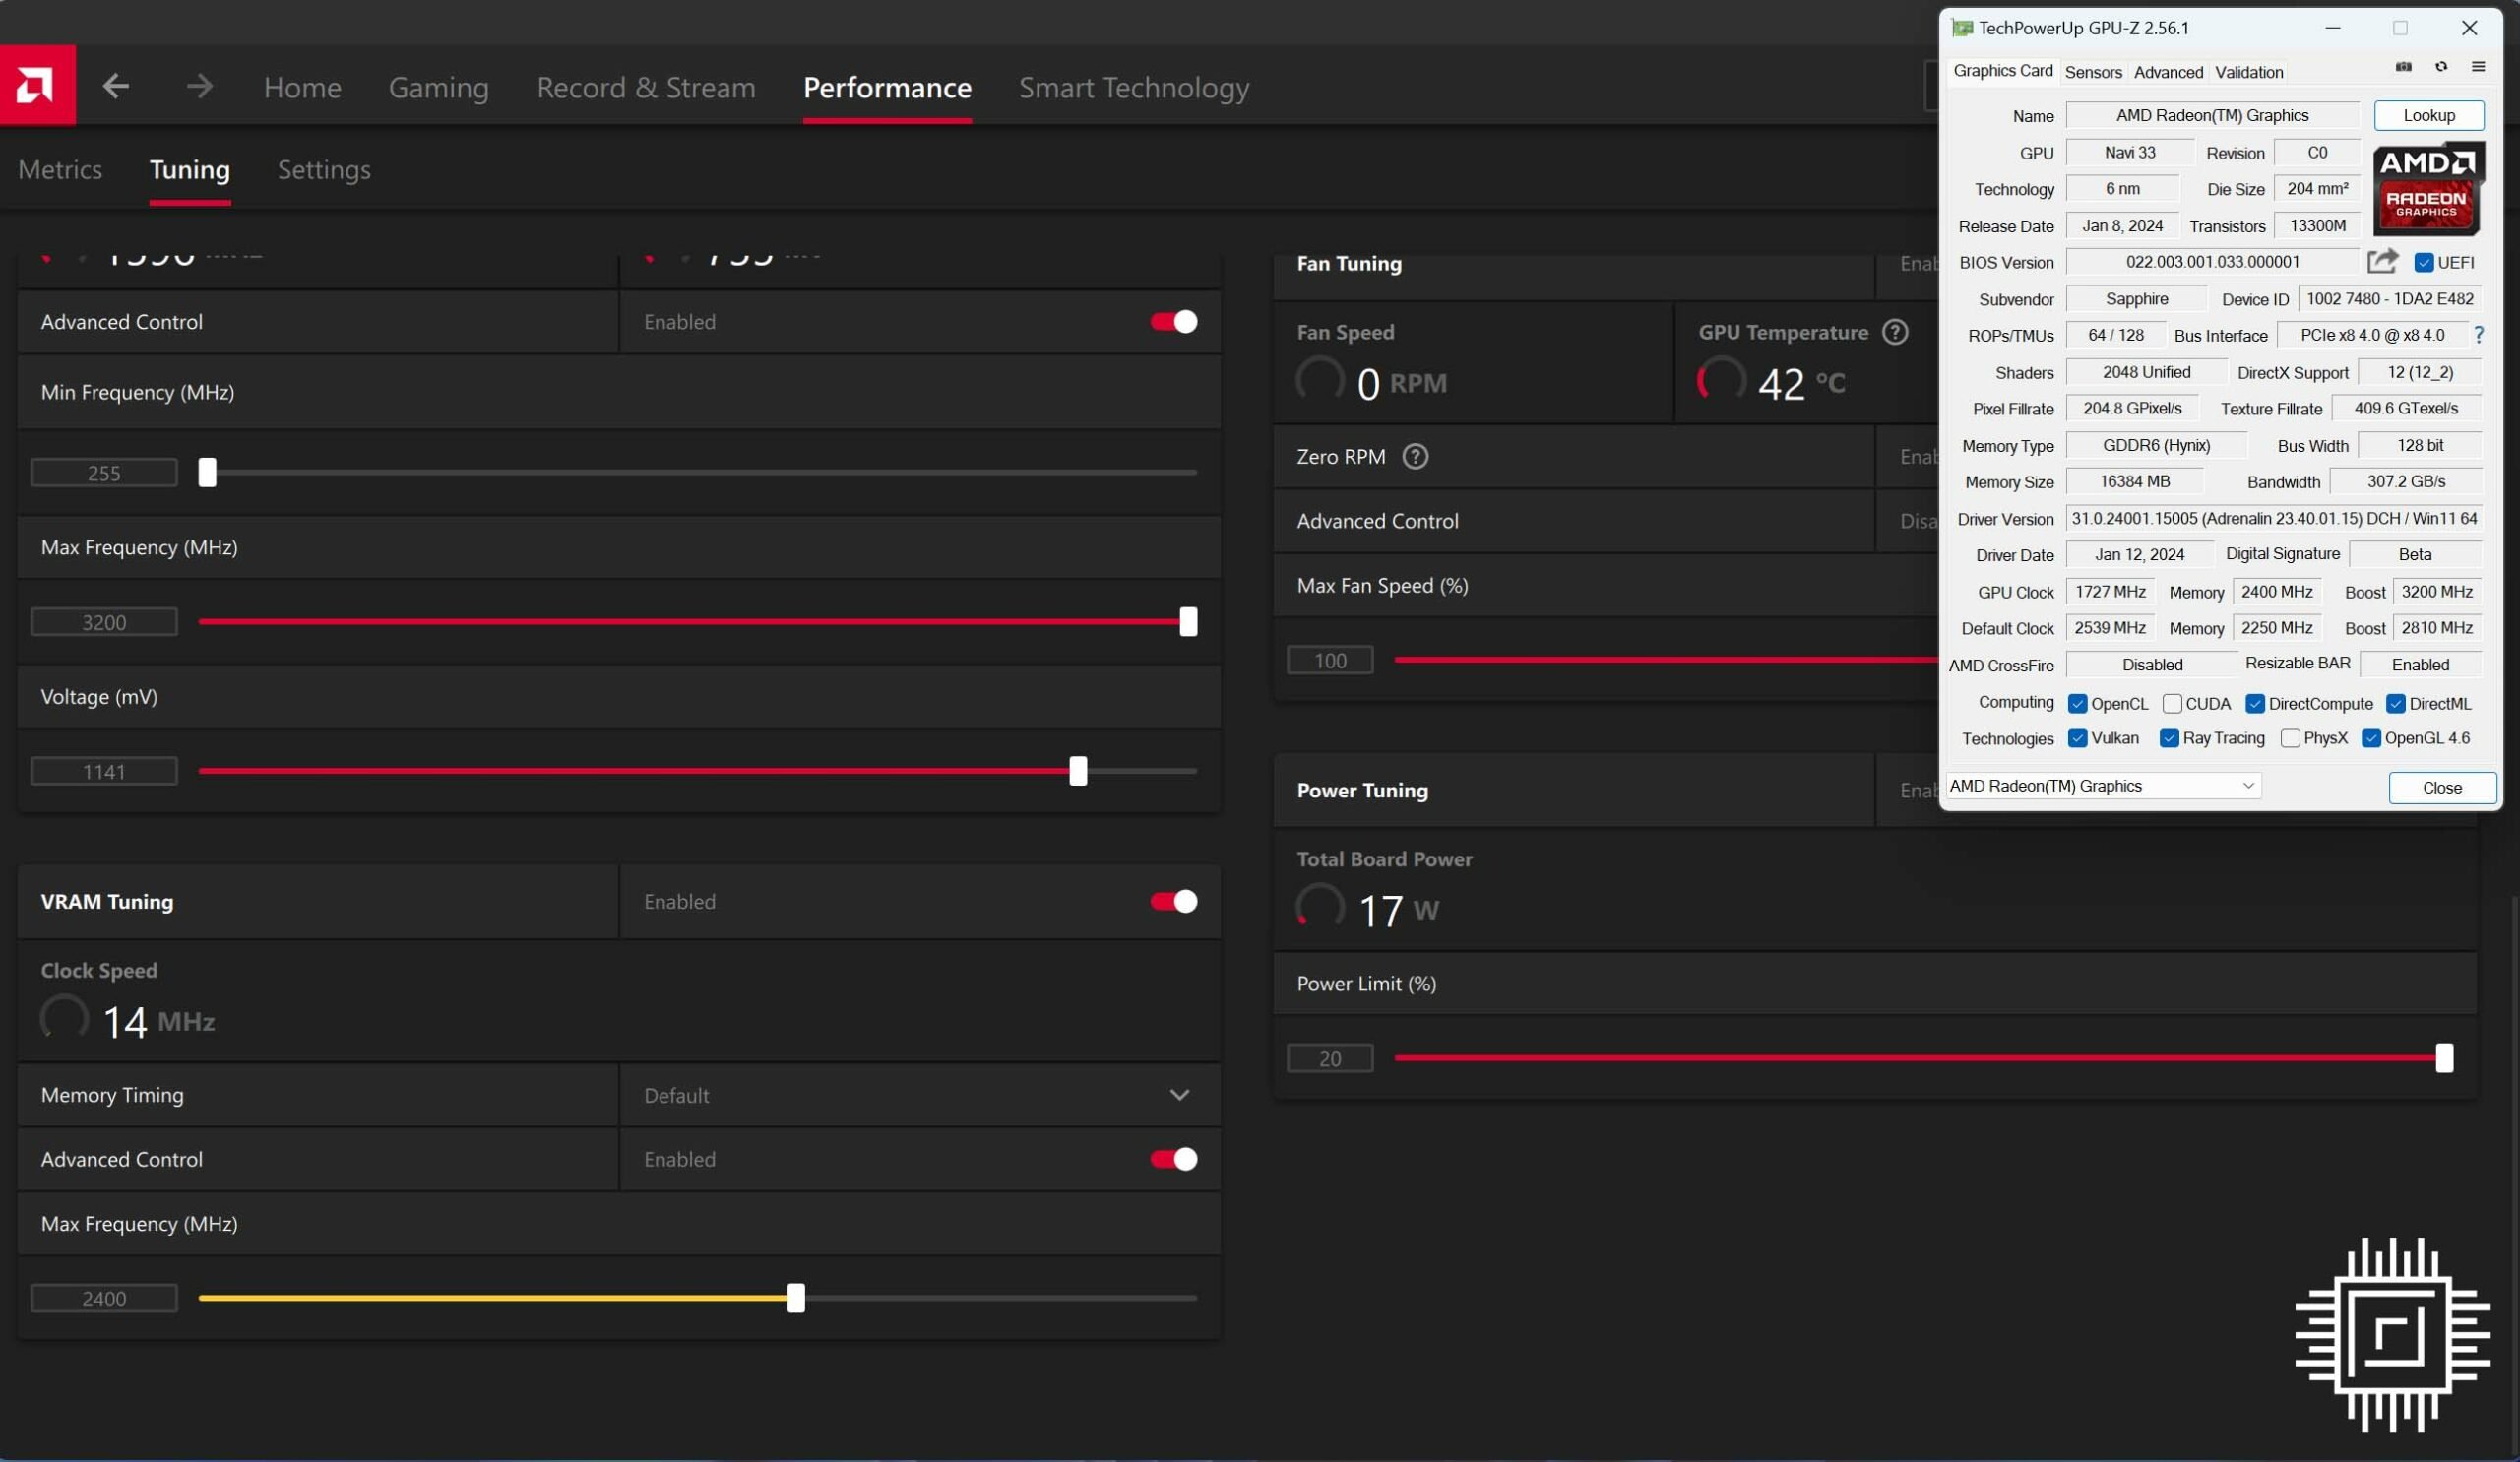Expand Memory Timing Default dropdown
This screenshot has width=2520, height=1462.
point(920,1095)
